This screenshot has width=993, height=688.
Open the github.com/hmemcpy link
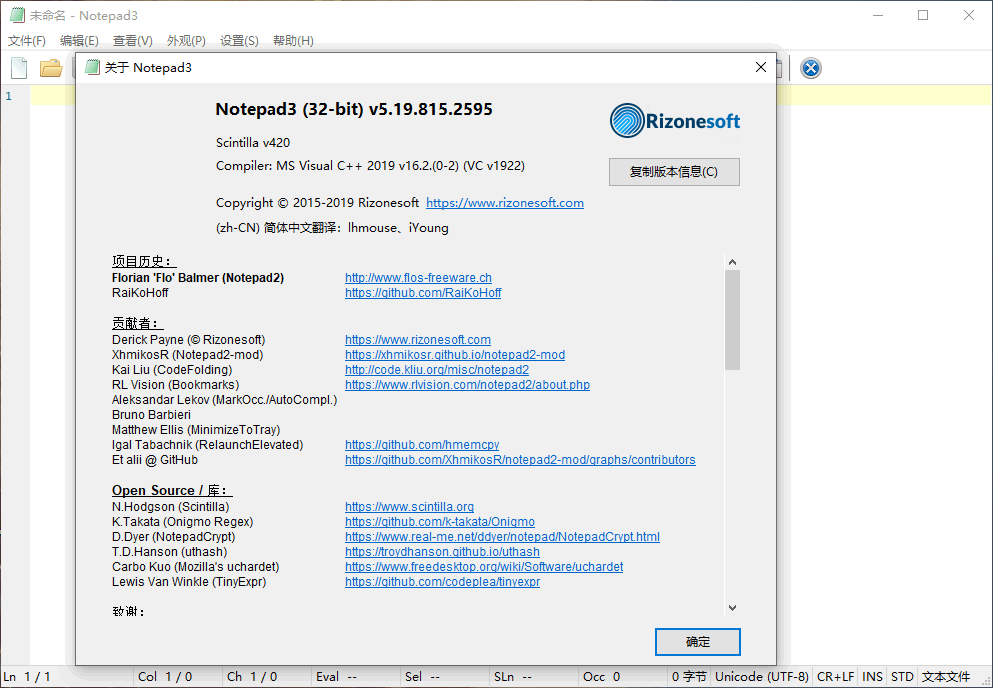click(x=422, y=445)
